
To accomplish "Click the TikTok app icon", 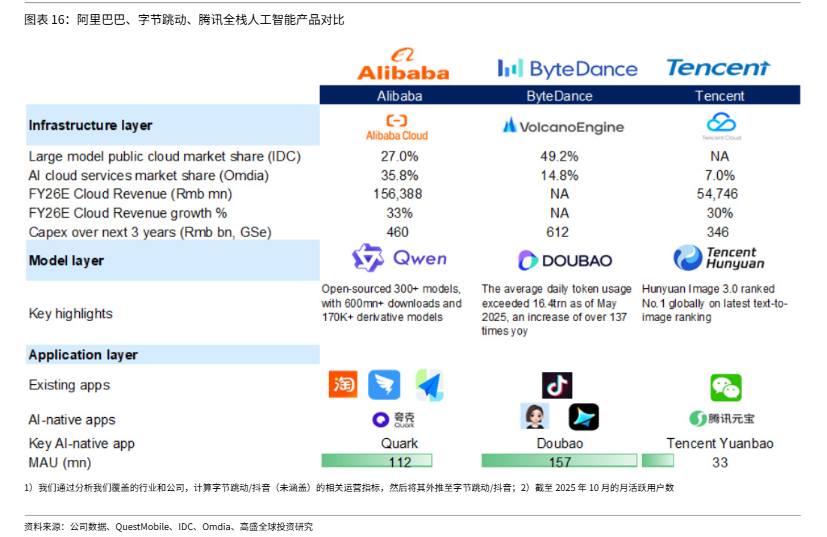I will [x=557, y=385].
